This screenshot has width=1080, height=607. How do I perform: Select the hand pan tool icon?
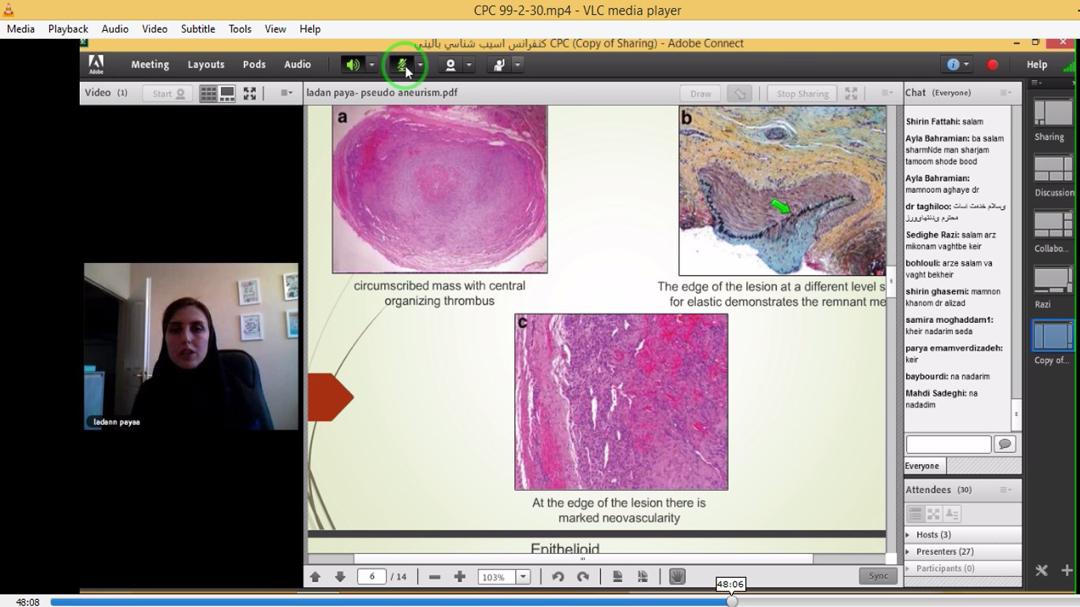pos(677,577)
